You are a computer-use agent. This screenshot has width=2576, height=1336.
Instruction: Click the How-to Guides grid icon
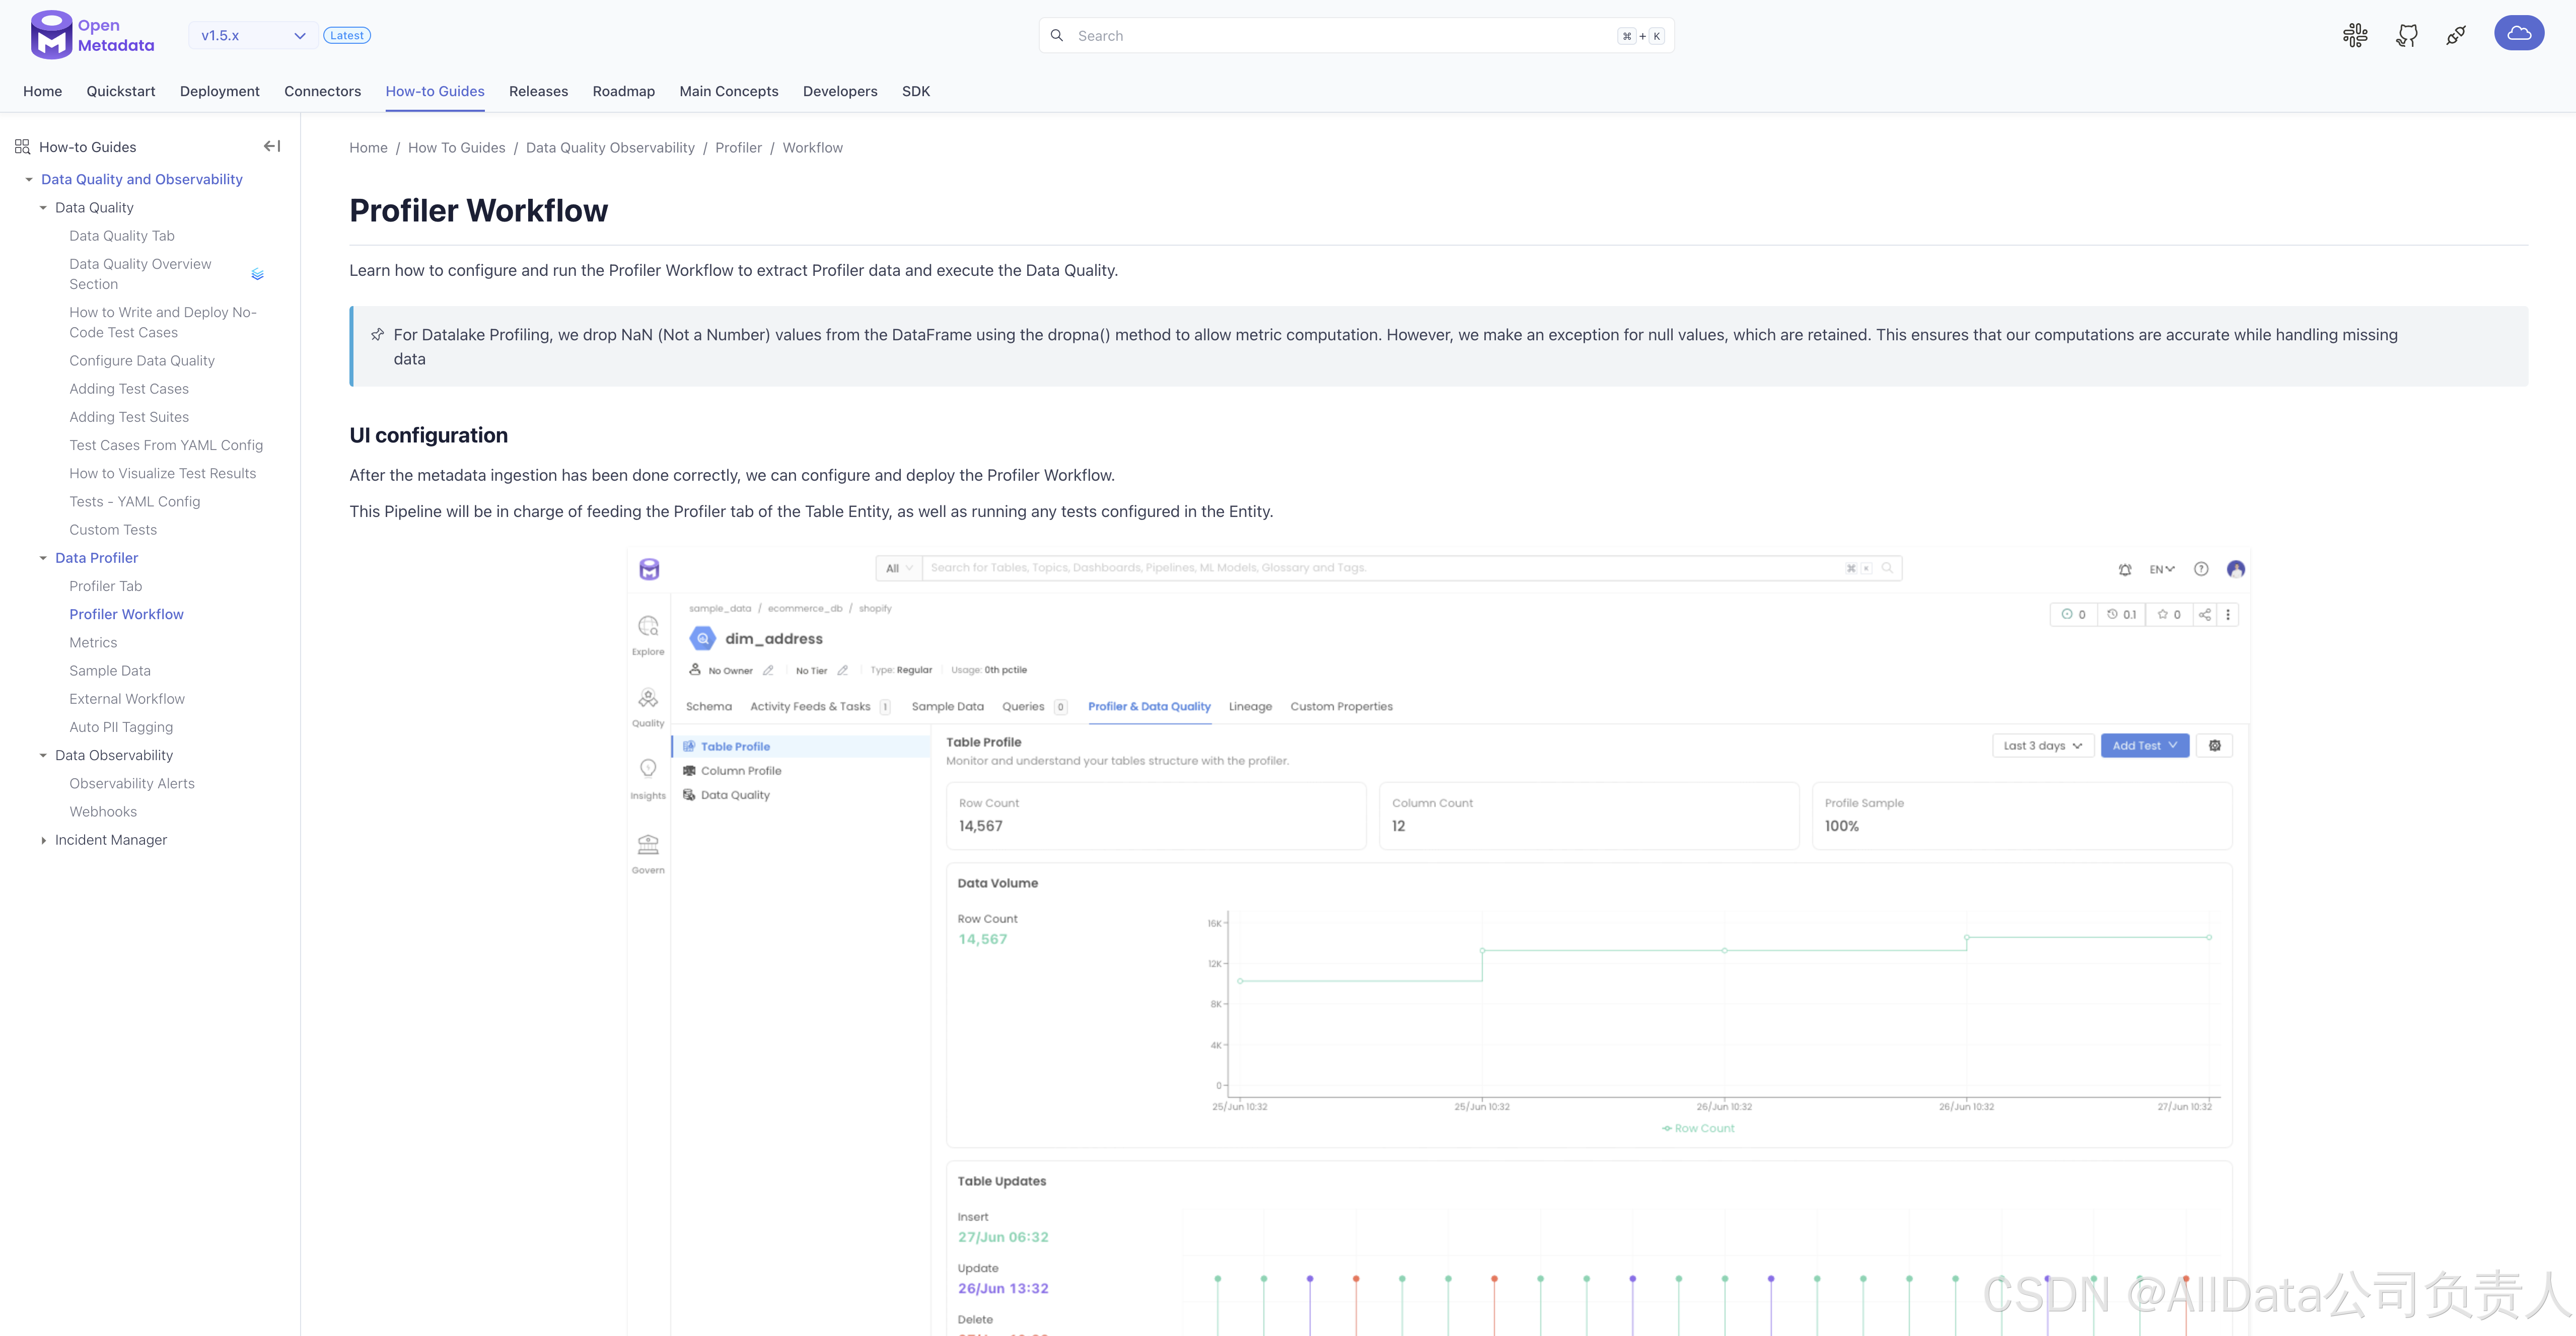pos(22,147)
